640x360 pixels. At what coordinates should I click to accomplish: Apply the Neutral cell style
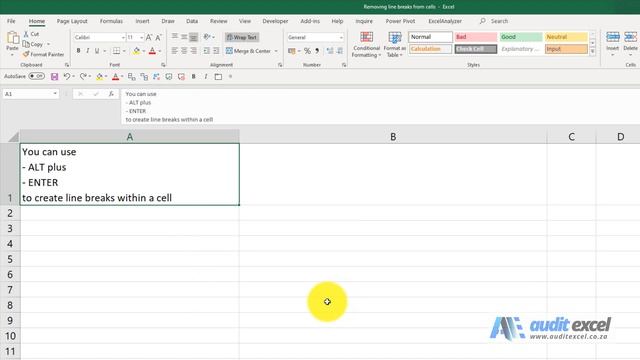click(x=566, y=37)
